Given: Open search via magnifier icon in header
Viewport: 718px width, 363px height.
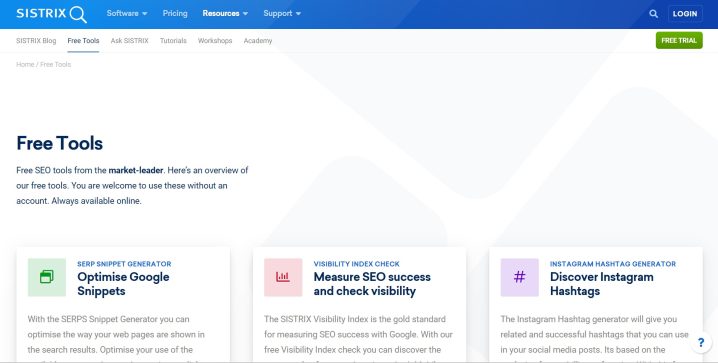Looking at the screenshot, I should tap(653, 14).
